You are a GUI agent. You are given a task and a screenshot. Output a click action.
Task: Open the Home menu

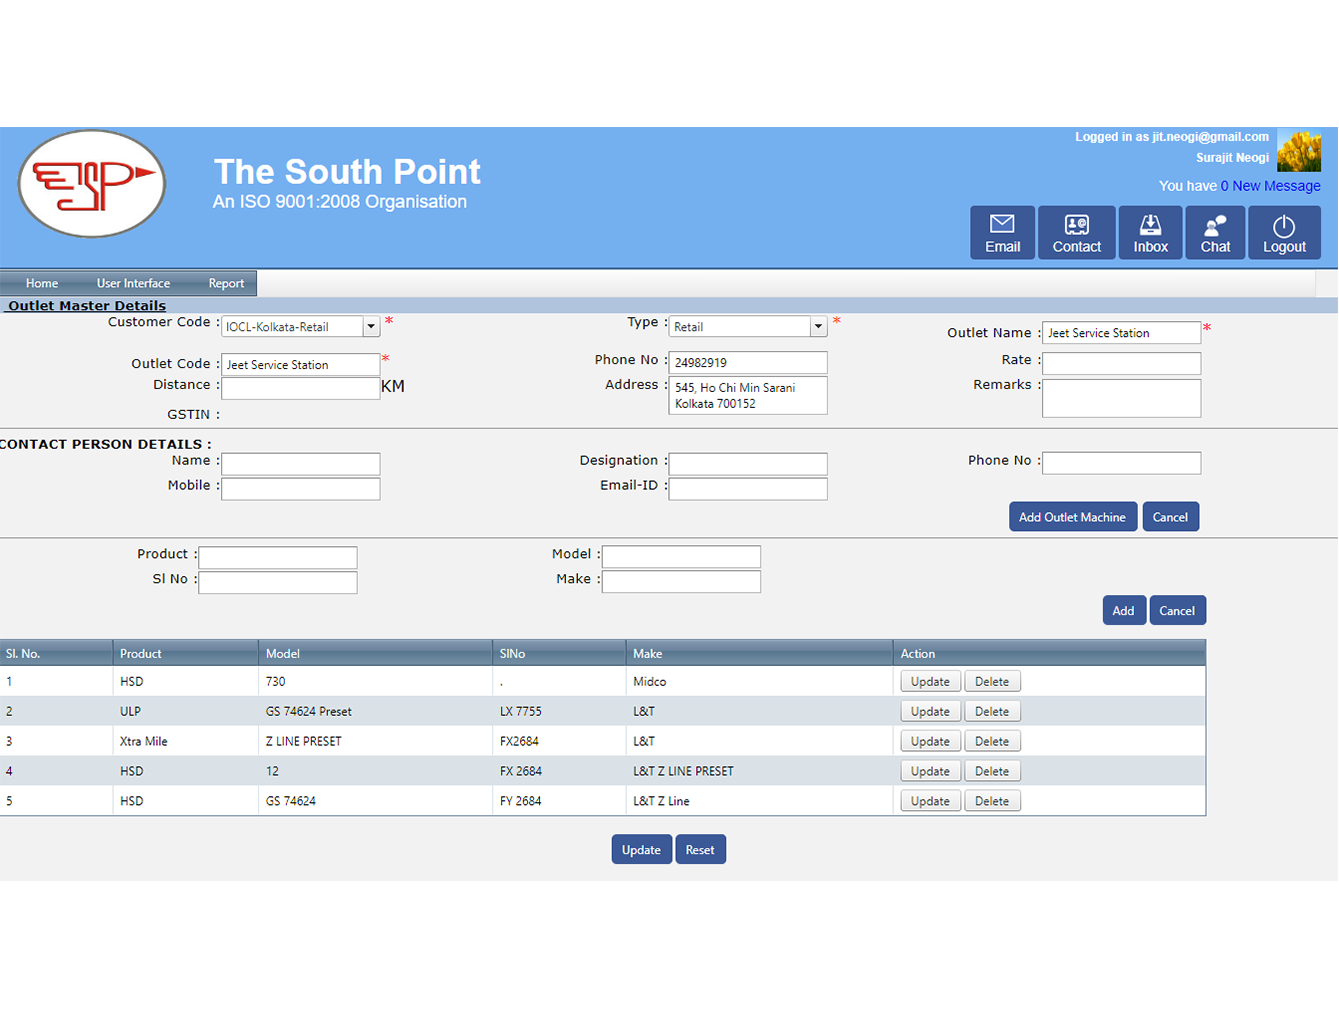(42, 284)
